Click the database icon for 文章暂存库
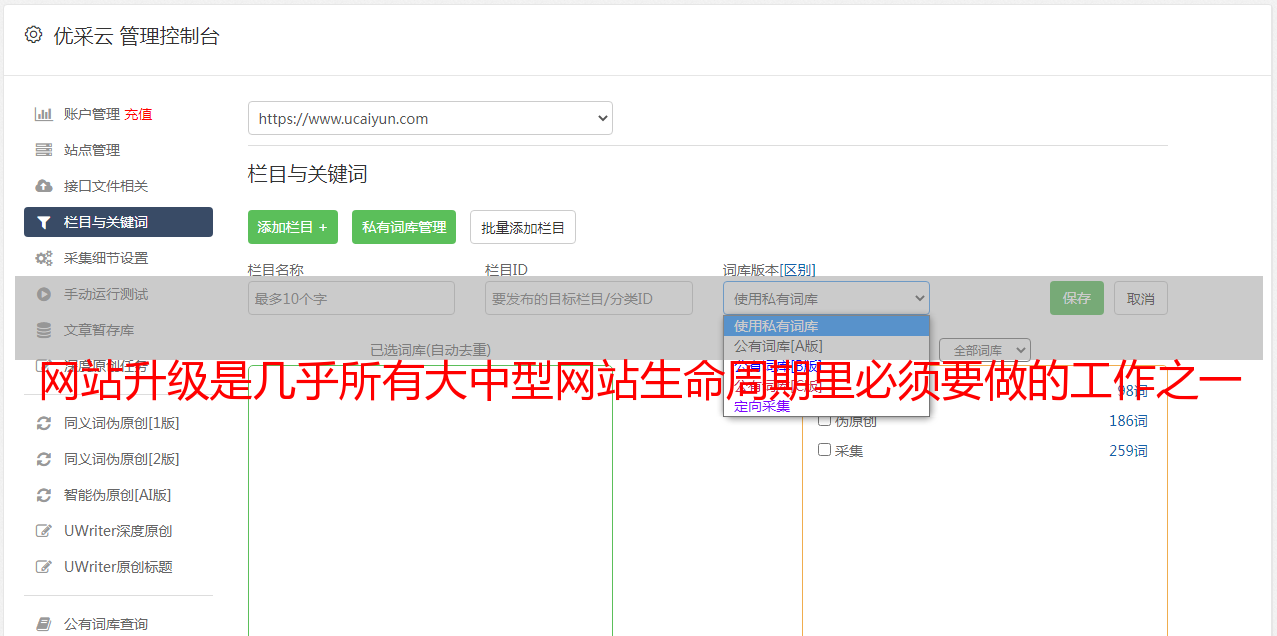Image resolution: width=1277 pixels, height=636 pixels. [43, 330]
